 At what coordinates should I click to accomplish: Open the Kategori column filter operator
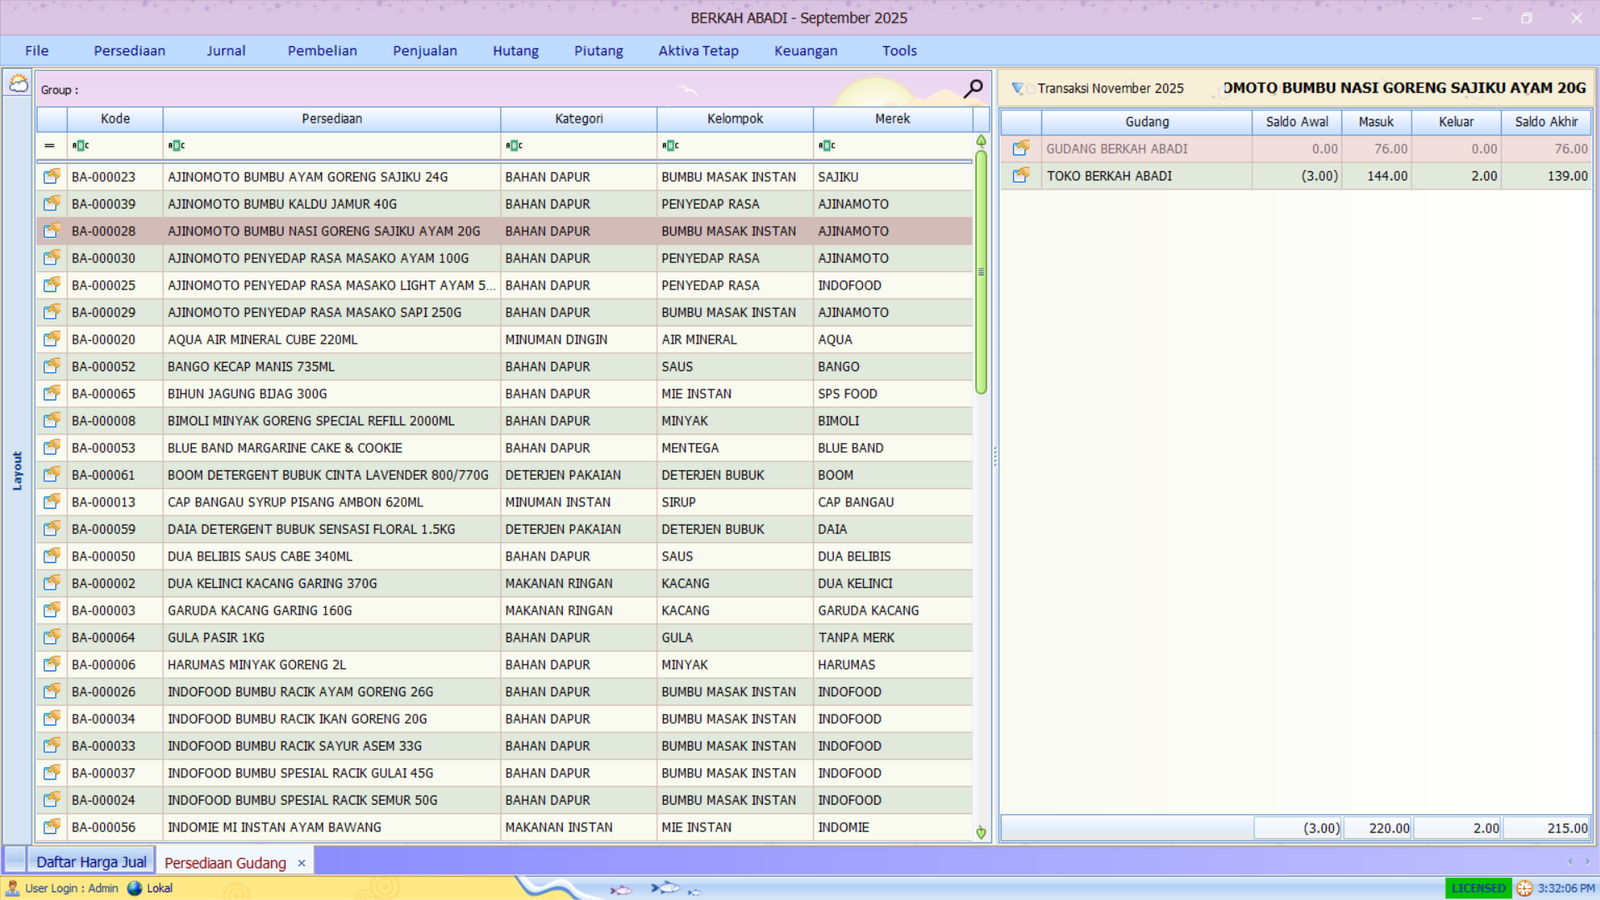[514, 146]
